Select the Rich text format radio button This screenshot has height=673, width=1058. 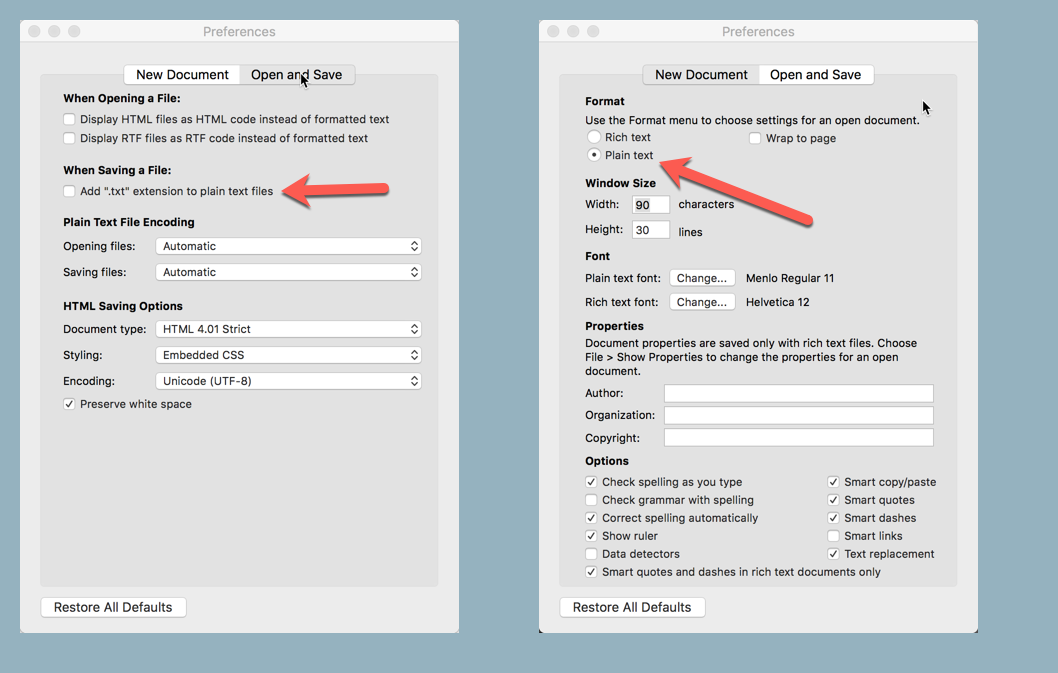click(594, 137)
